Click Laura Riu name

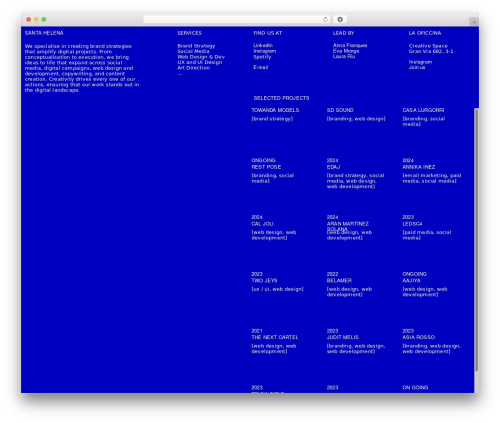point(344,56)
